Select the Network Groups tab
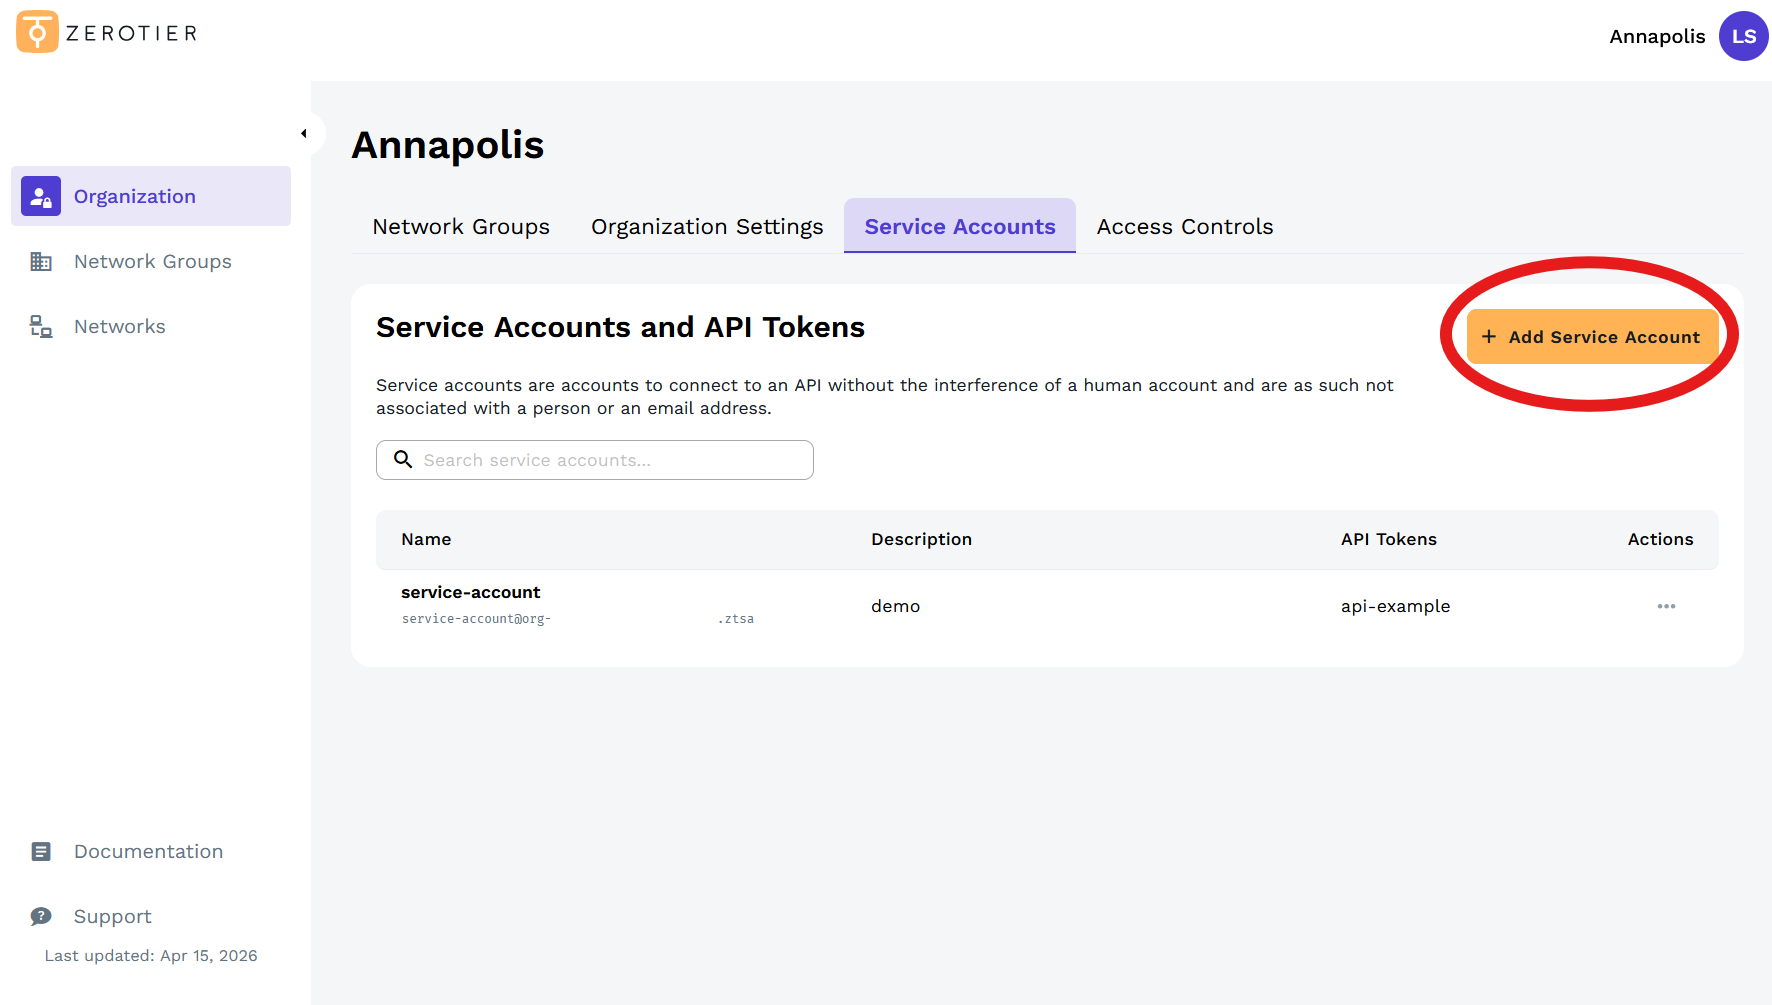The height and width of the screenshot is (1005, 1772). coord(460,226)
